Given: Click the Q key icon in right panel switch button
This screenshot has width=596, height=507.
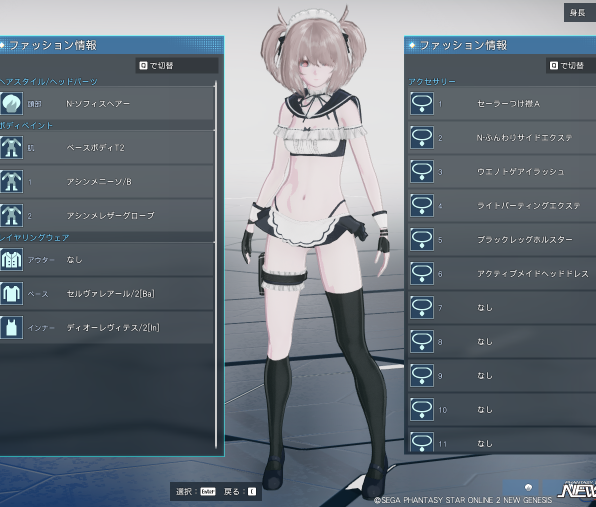Looking at the screenshot, I should tap(553, 66).
